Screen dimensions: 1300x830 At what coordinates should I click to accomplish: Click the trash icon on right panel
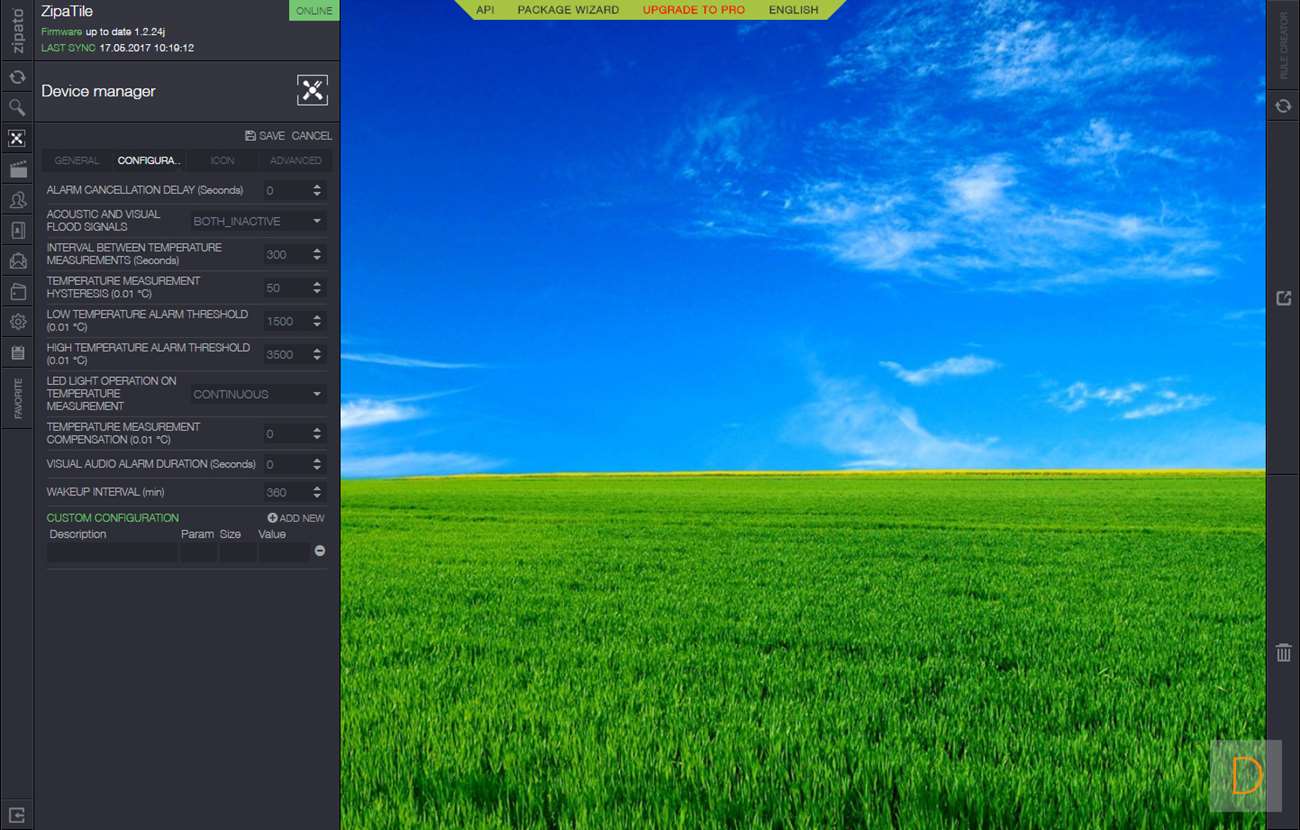point(1283,653)
